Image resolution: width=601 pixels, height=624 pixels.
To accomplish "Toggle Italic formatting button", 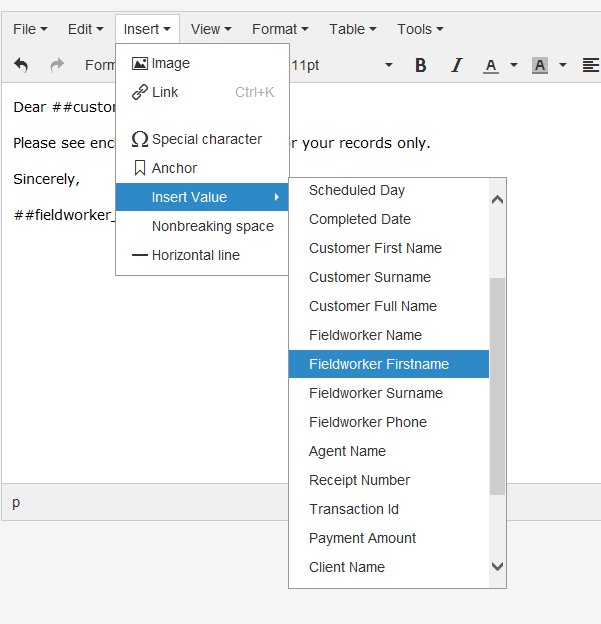I will (x=457, y=65).
